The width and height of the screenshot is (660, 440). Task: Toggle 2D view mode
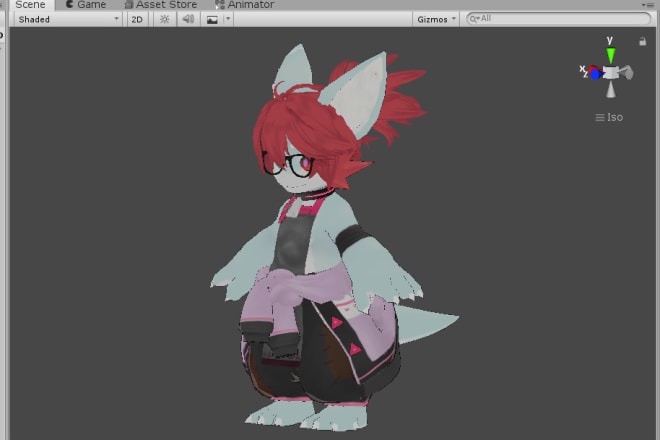pyautogui.click(x=137, y=19)
